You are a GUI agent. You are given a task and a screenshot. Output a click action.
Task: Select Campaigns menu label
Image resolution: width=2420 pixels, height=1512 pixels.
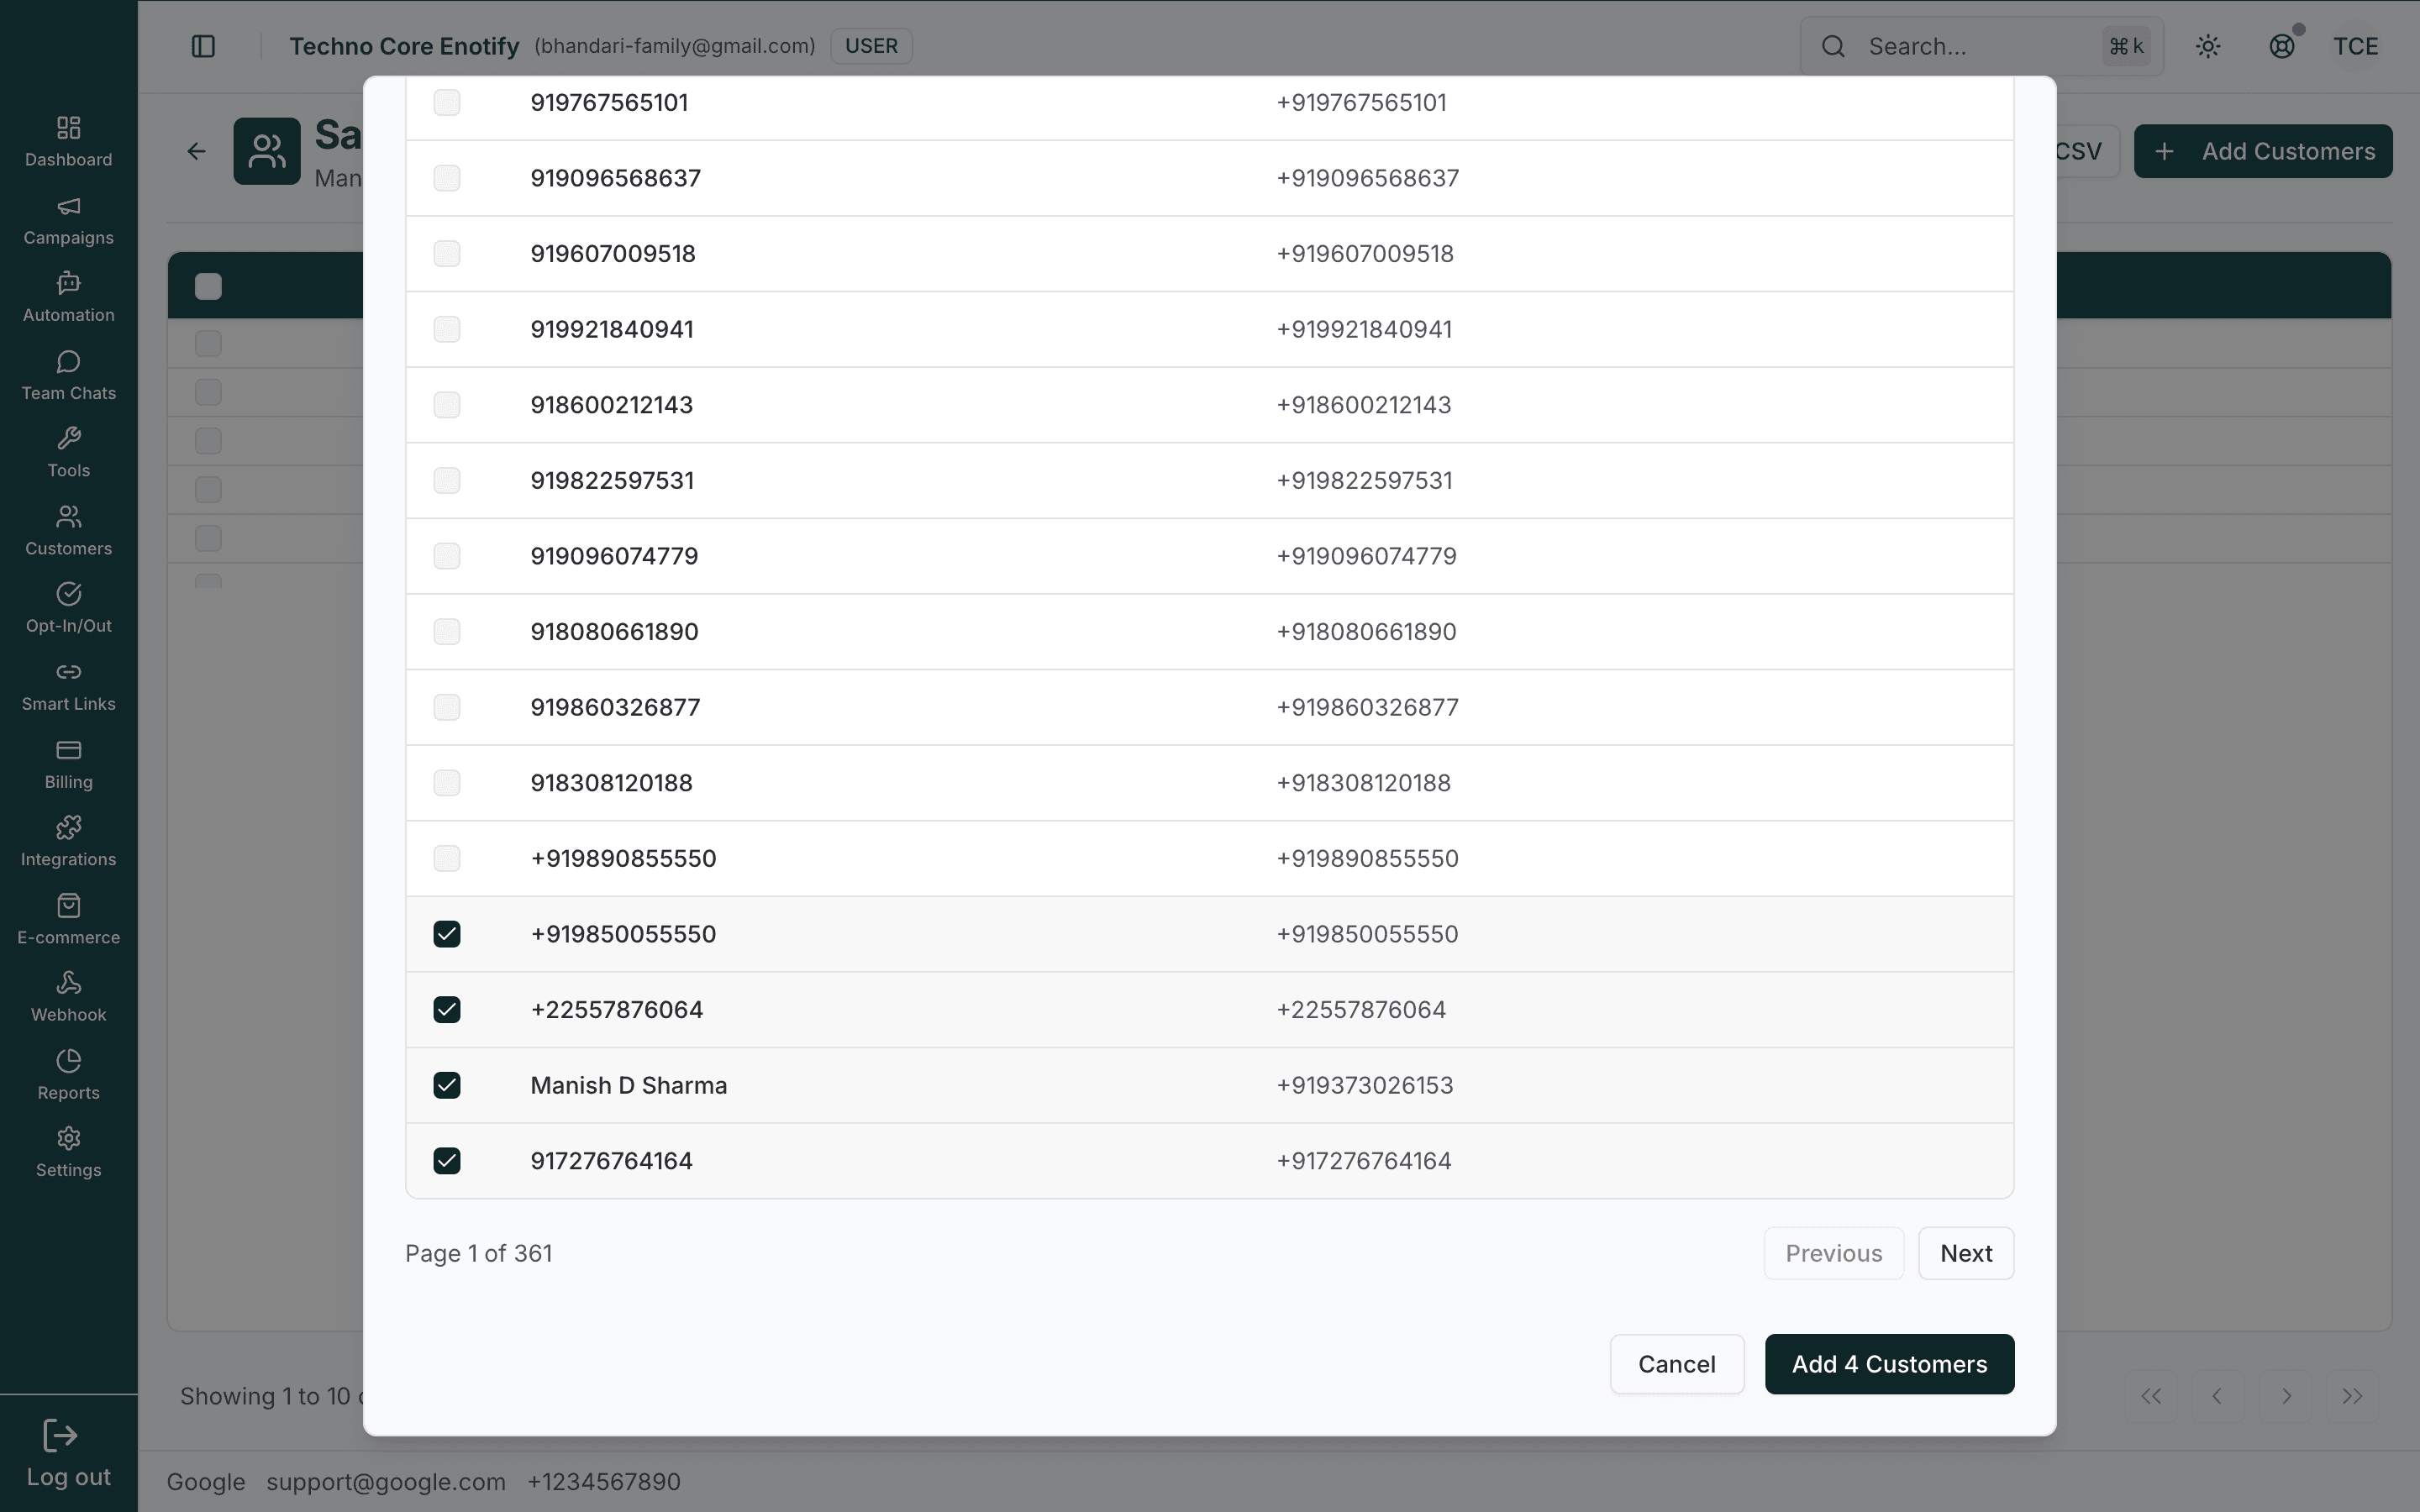click(68, 238)
